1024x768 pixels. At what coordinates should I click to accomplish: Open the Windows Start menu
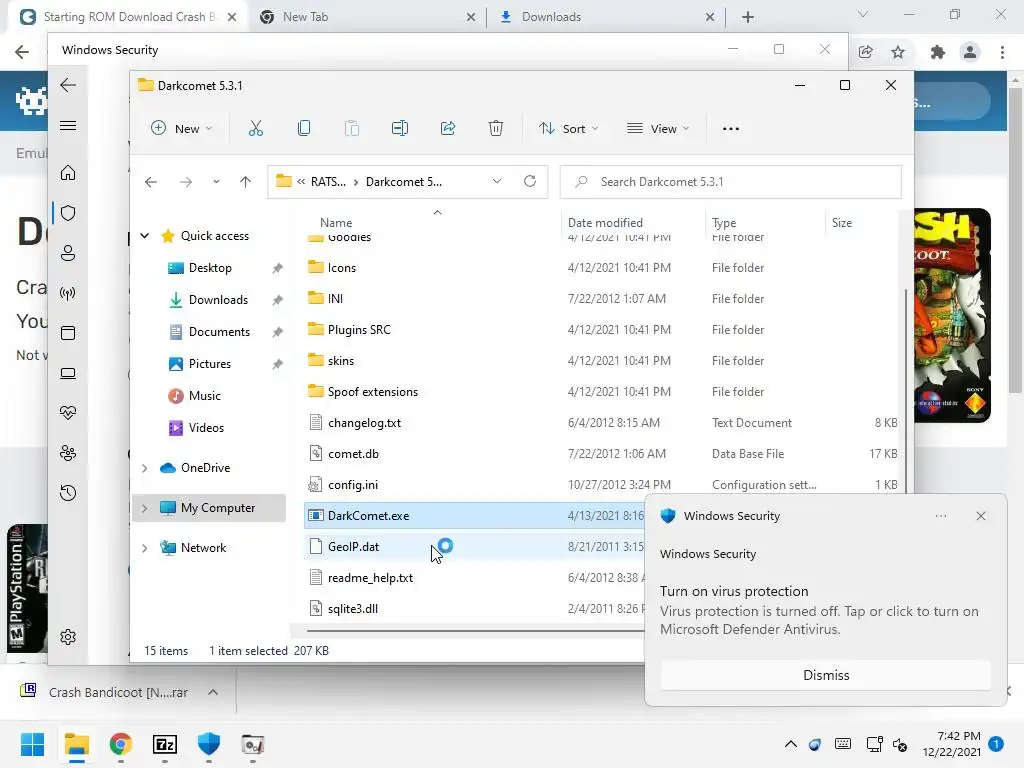coord(32,744)
